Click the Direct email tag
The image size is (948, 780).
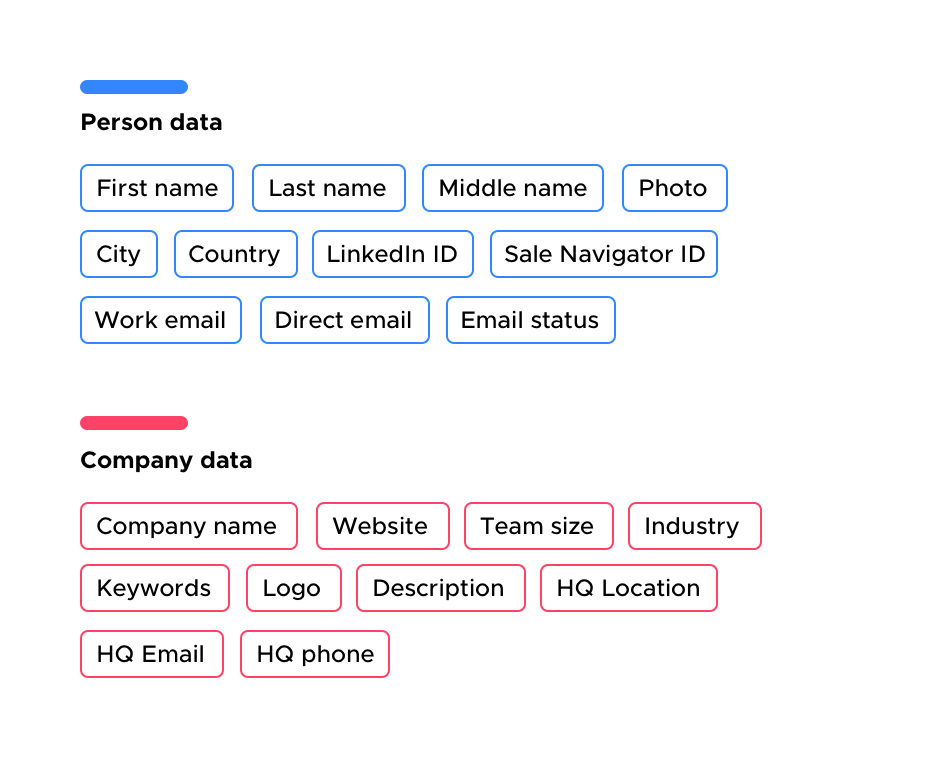[344, 320]
